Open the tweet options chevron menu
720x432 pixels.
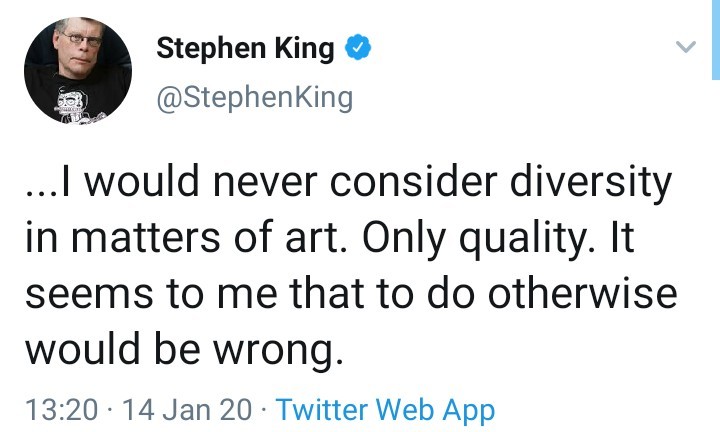coord(685,47)
